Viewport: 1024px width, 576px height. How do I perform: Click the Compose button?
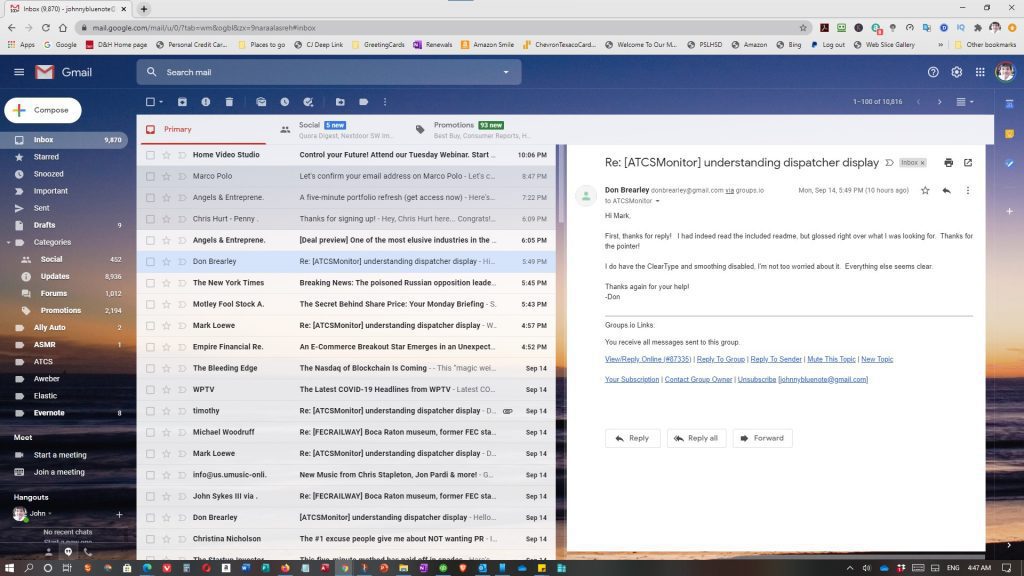coord(43,110)
